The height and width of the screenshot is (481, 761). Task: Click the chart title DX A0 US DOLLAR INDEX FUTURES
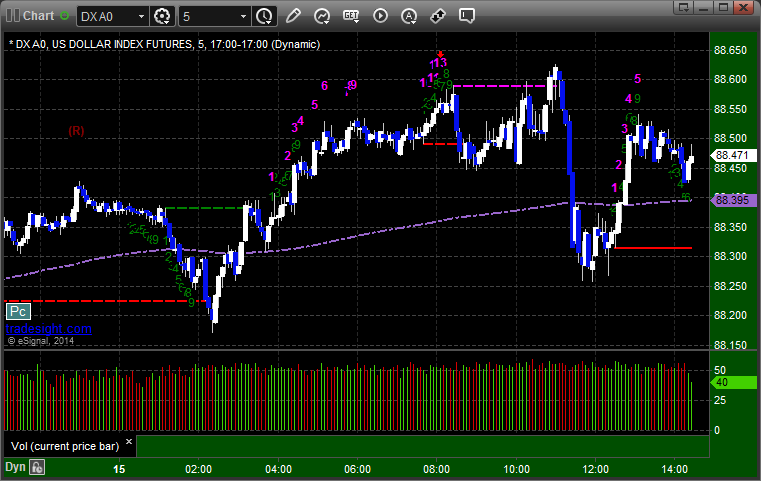coord(165,44)
